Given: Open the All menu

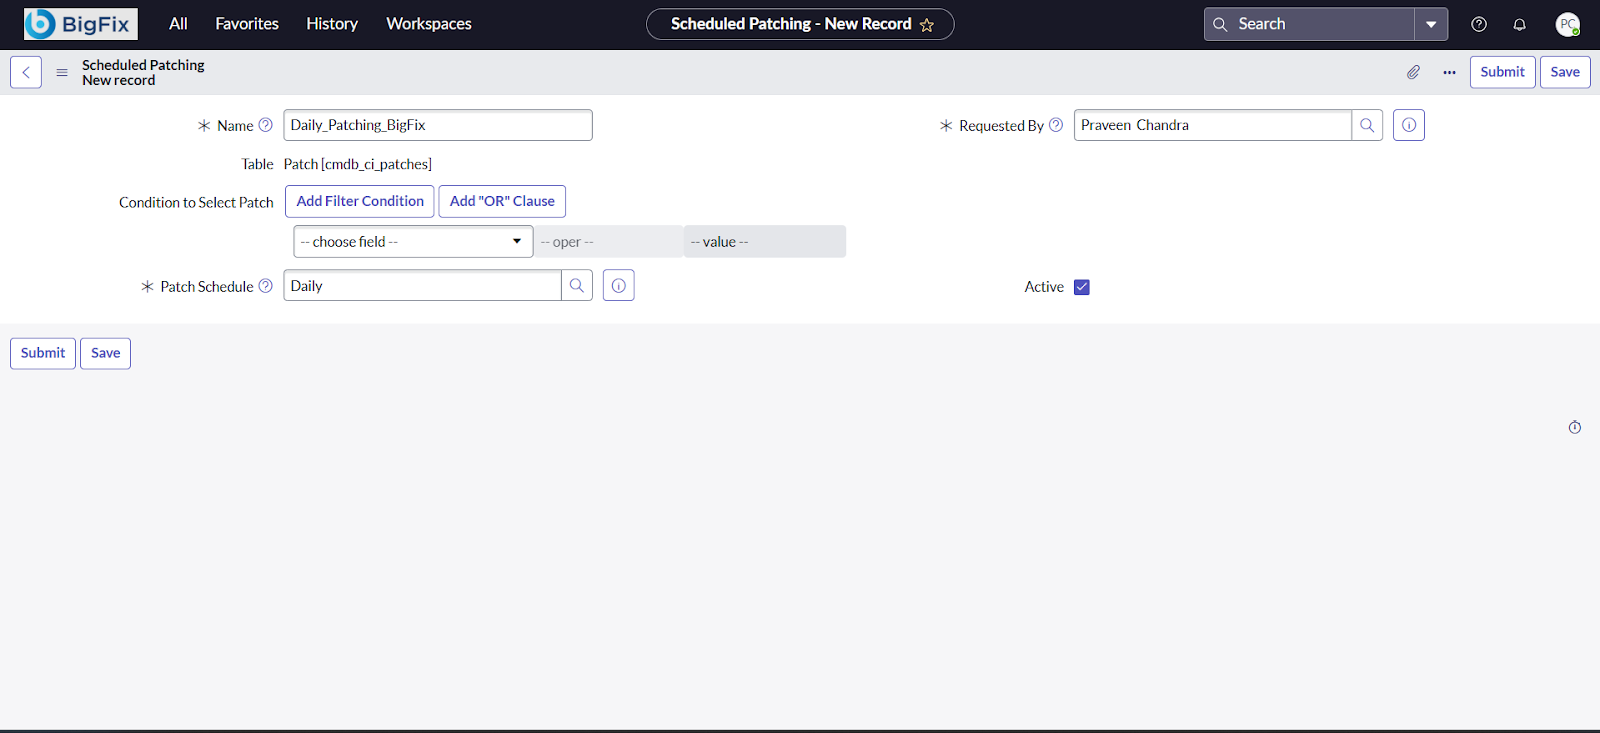Looking at the screenshot, I should tap(178, 24).
